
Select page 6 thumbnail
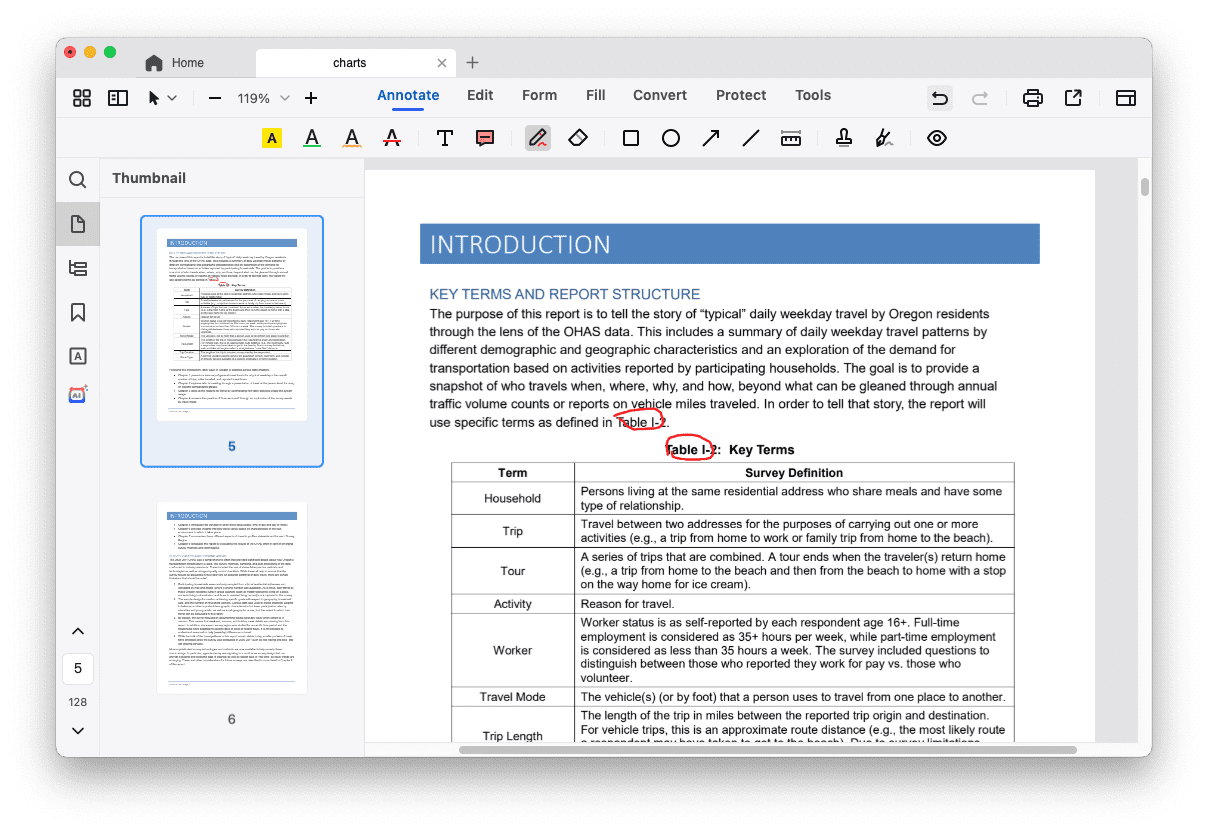click(x=231, y=597)
